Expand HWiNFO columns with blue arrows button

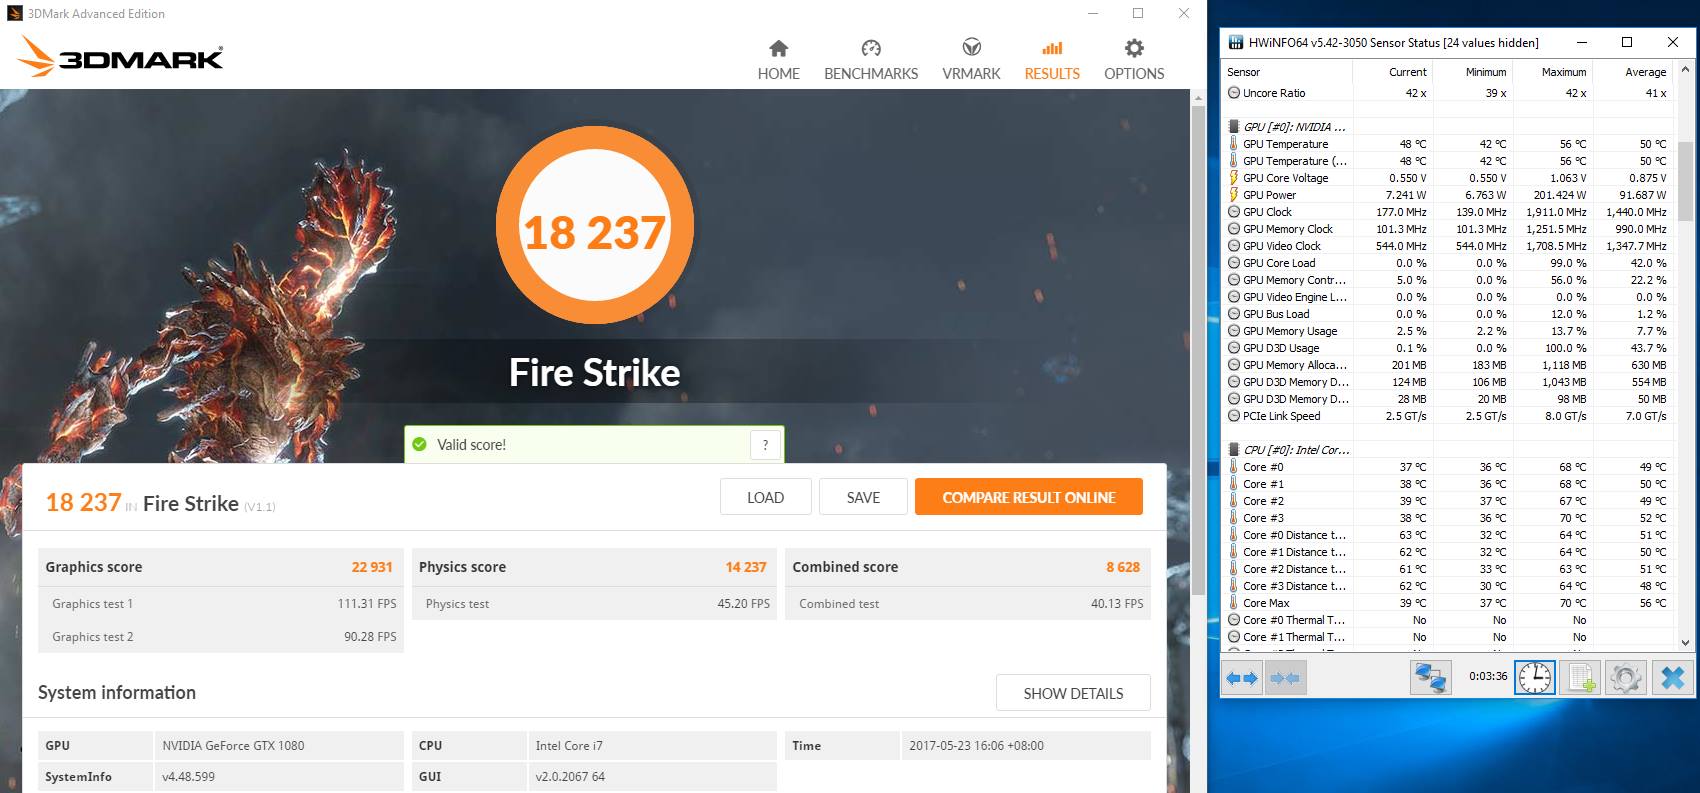tap(1242, 678)
